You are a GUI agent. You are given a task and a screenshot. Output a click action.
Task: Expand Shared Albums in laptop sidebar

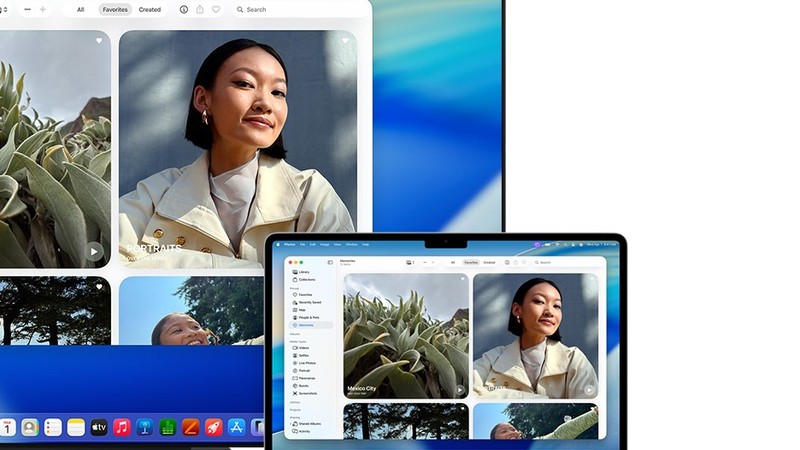coord(291,424)
